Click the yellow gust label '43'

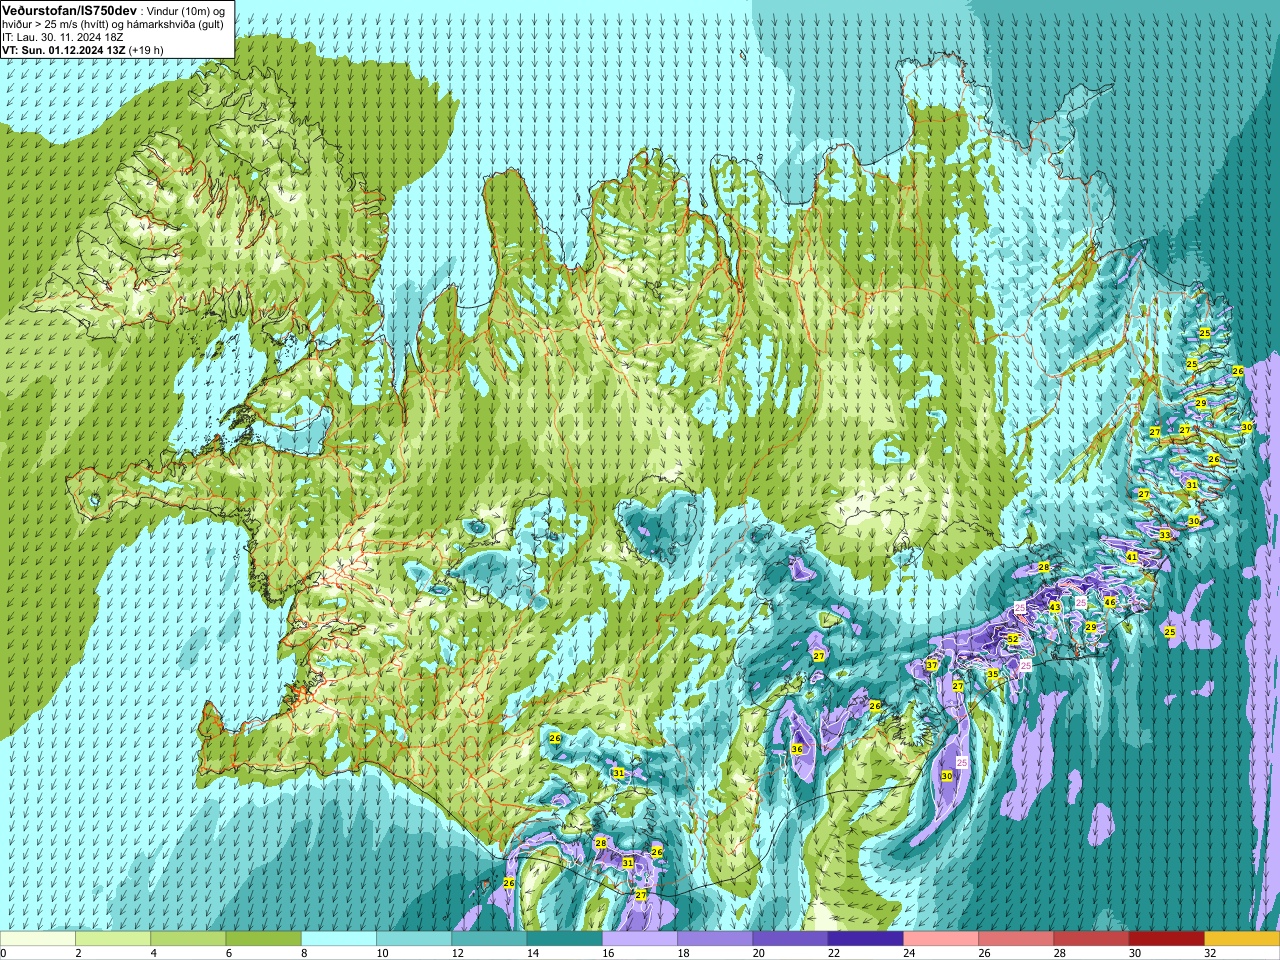pos(1054,607)
